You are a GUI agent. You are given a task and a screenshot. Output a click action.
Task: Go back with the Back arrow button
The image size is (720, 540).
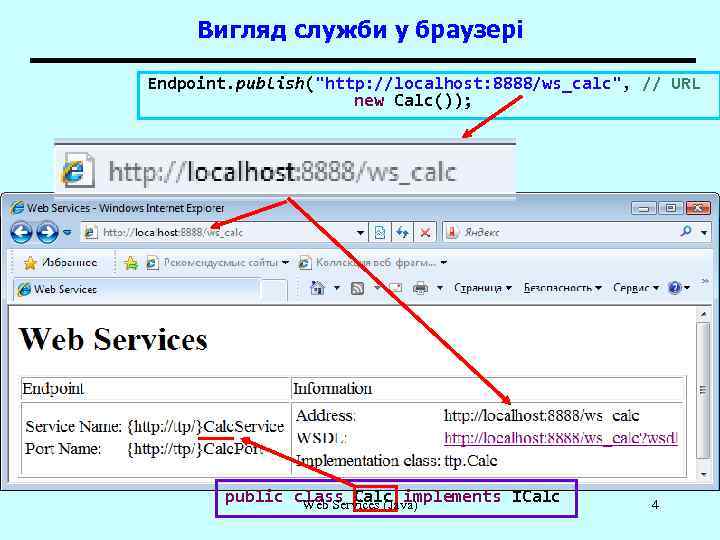coord(21,232)
